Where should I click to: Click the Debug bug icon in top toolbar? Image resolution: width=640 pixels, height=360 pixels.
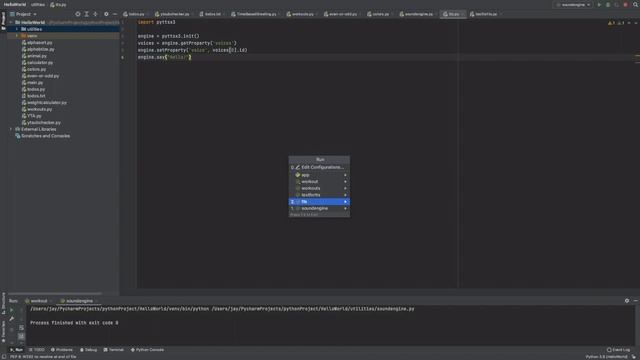tap(608, 5)
